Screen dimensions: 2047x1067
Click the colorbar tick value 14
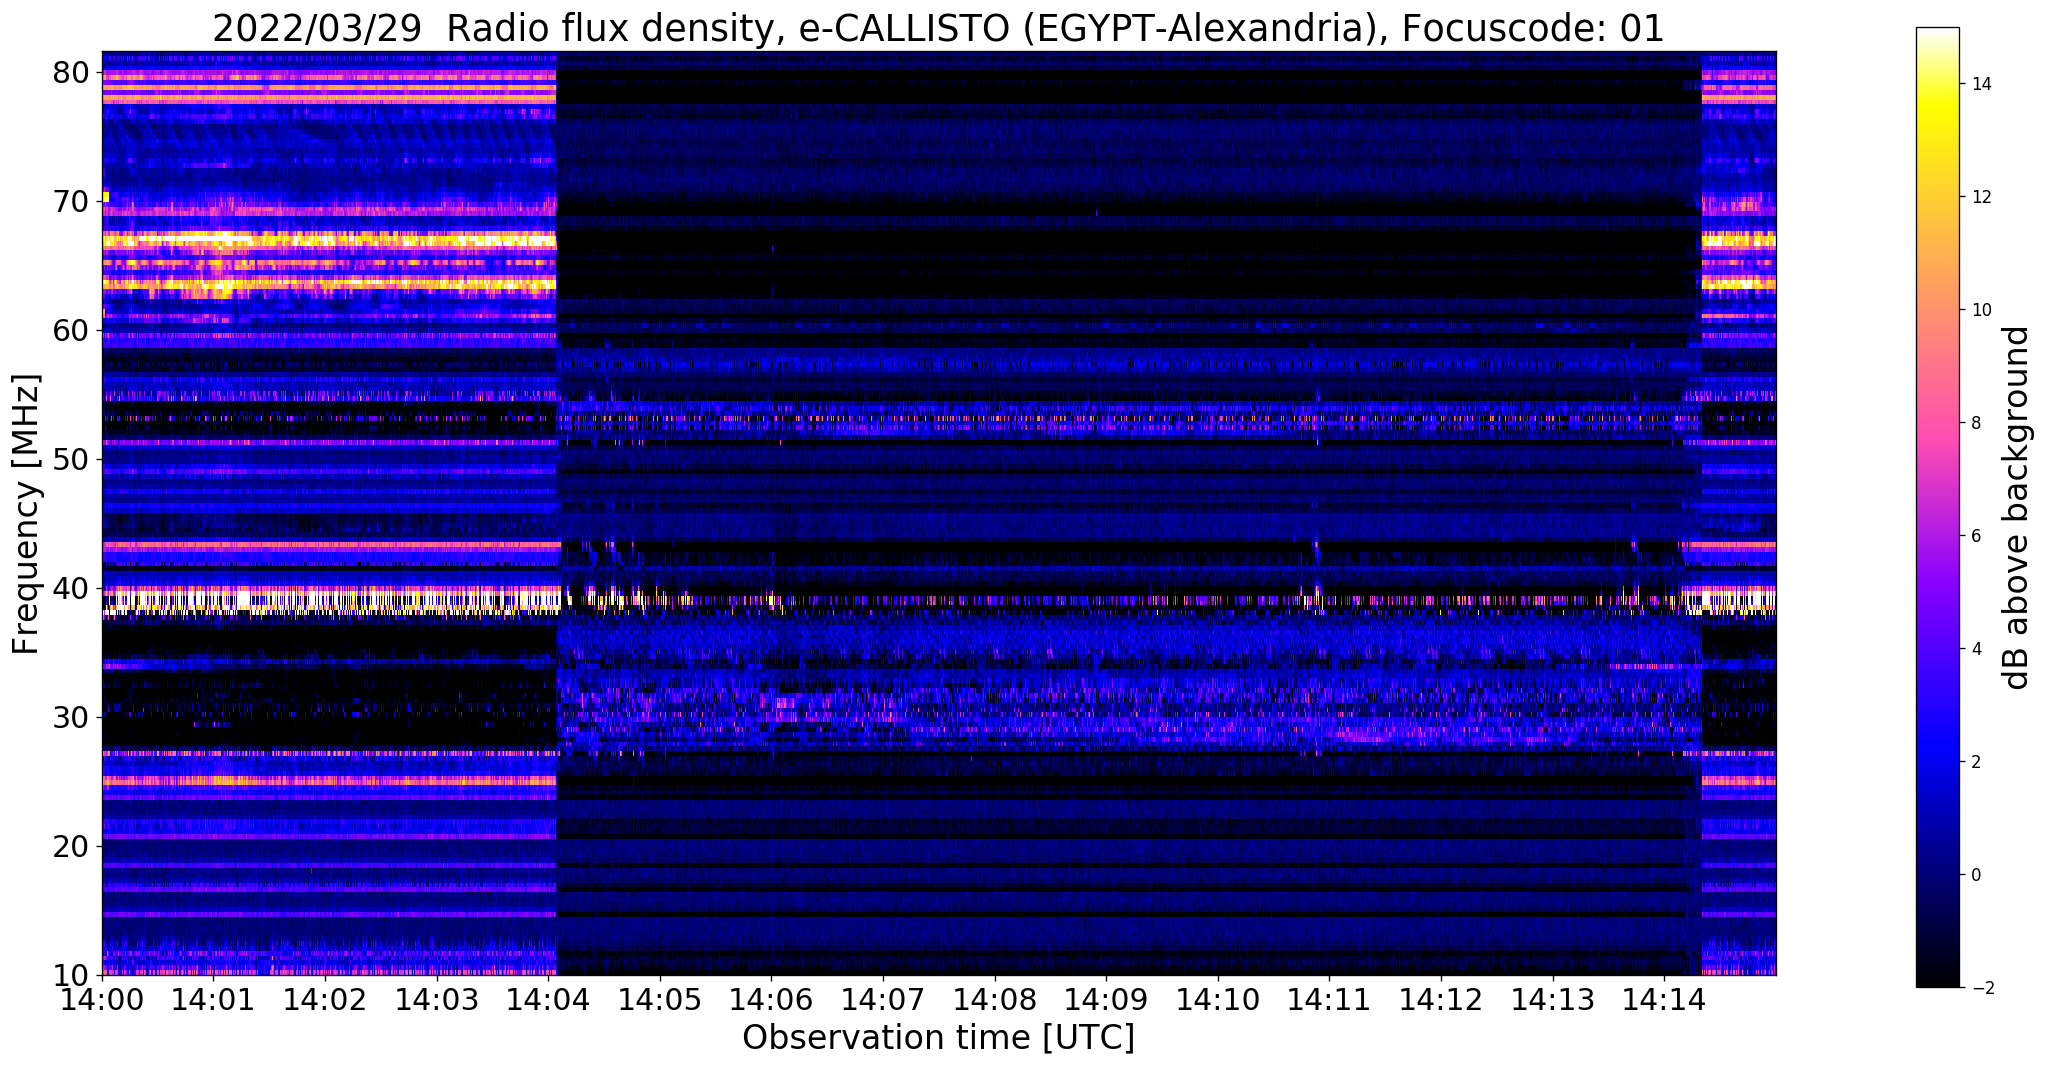pos(1981,84)
